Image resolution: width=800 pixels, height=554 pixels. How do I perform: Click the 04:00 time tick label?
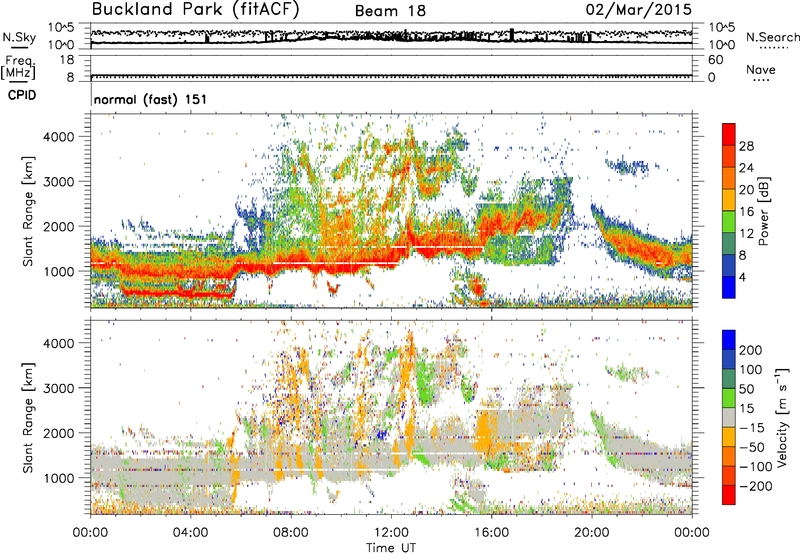click(x=190, y=533)
